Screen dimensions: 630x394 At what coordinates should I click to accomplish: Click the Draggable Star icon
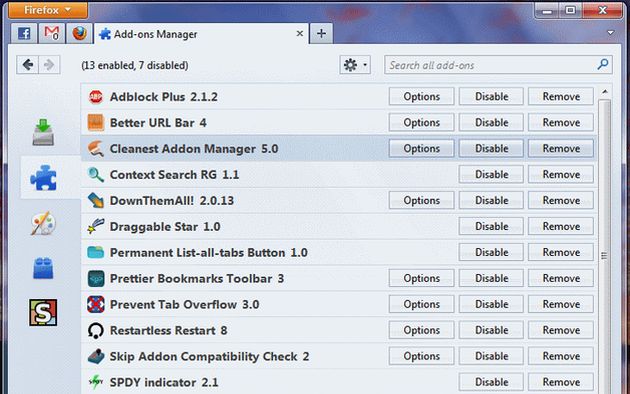[96, 227]
